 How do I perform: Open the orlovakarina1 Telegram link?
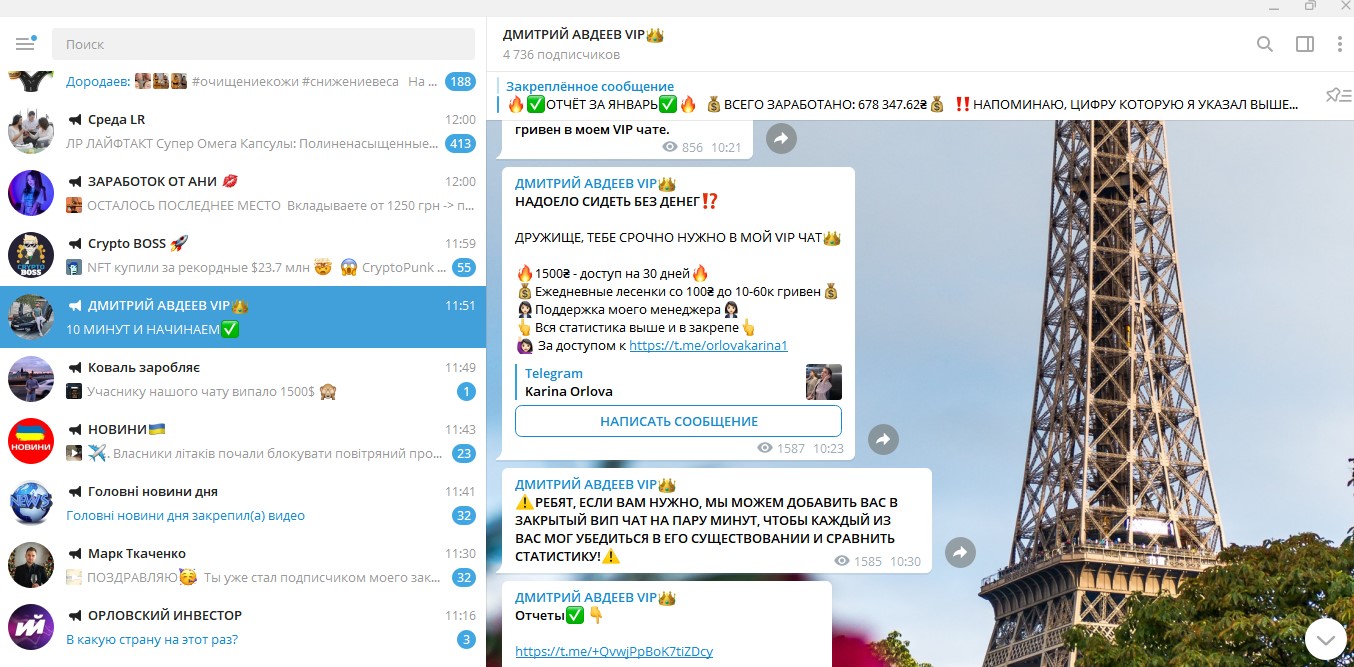[x=708, y=346]
